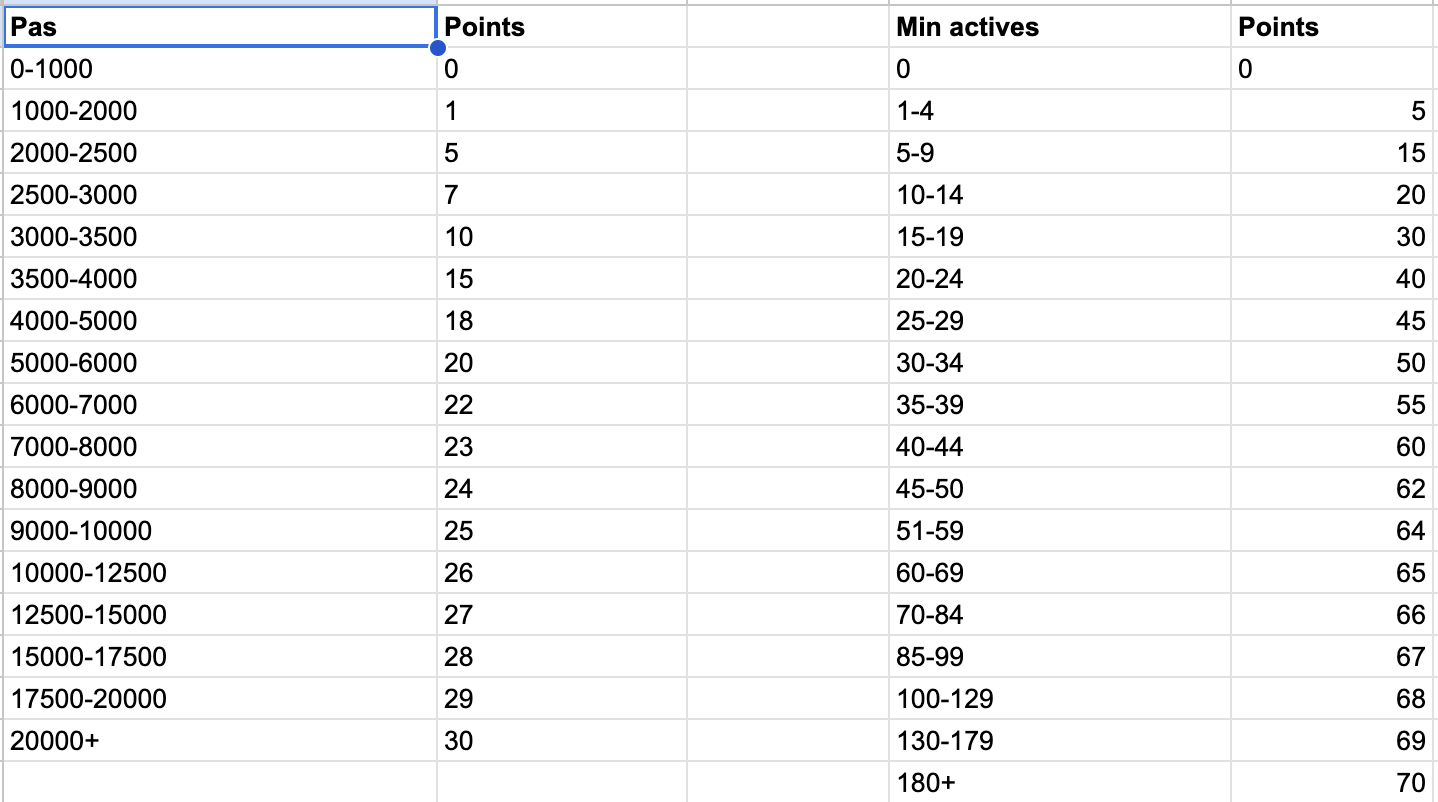The height and width of the screenshot is (802, 1438).
Task: Select the points cell showing 18
Action: click(x=562, y=321)
